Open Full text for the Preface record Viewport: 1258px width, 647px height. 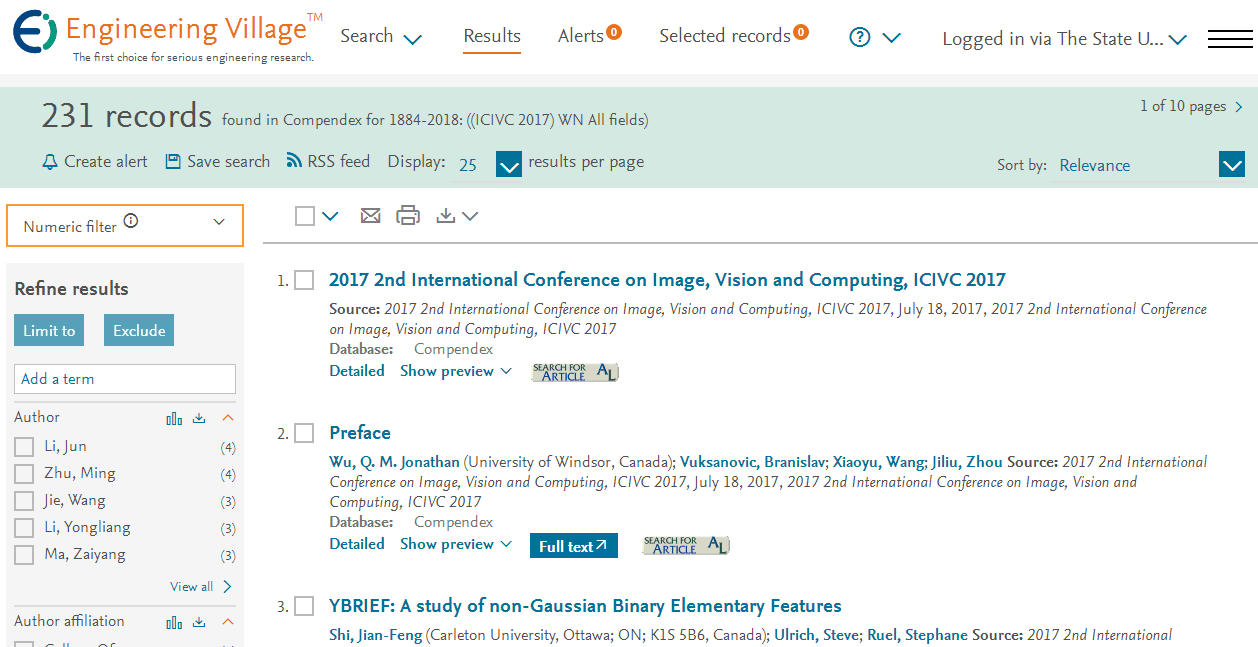574,546
